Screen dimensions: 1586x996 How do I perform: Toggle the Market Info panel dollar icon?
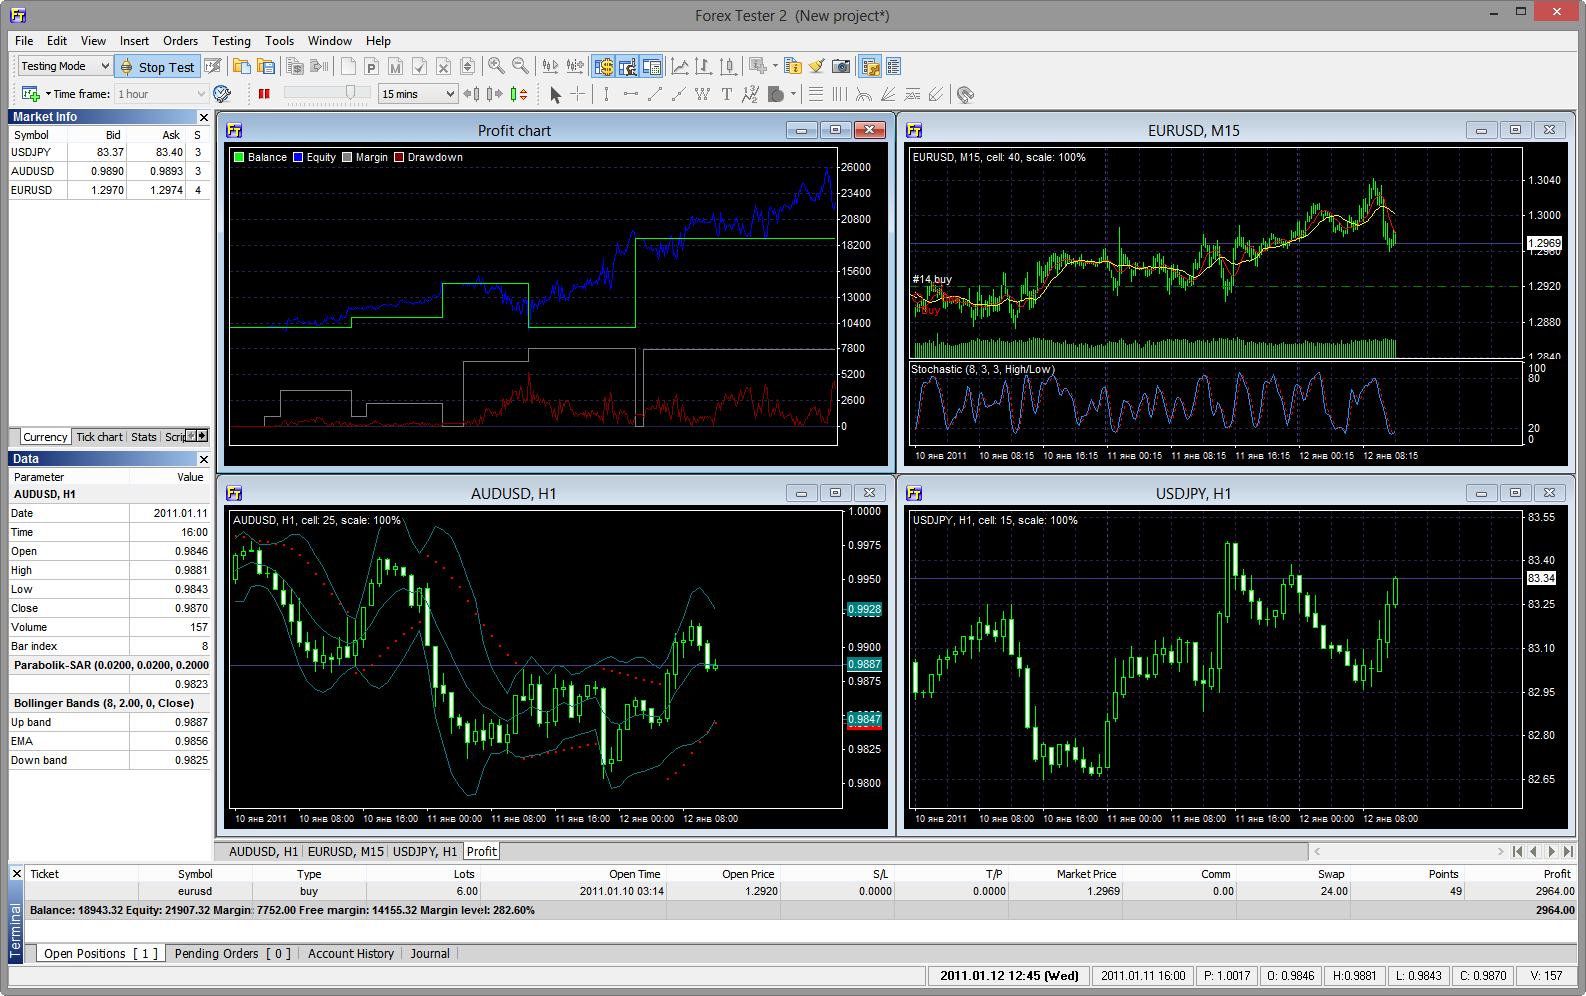[x=603, y=66]
